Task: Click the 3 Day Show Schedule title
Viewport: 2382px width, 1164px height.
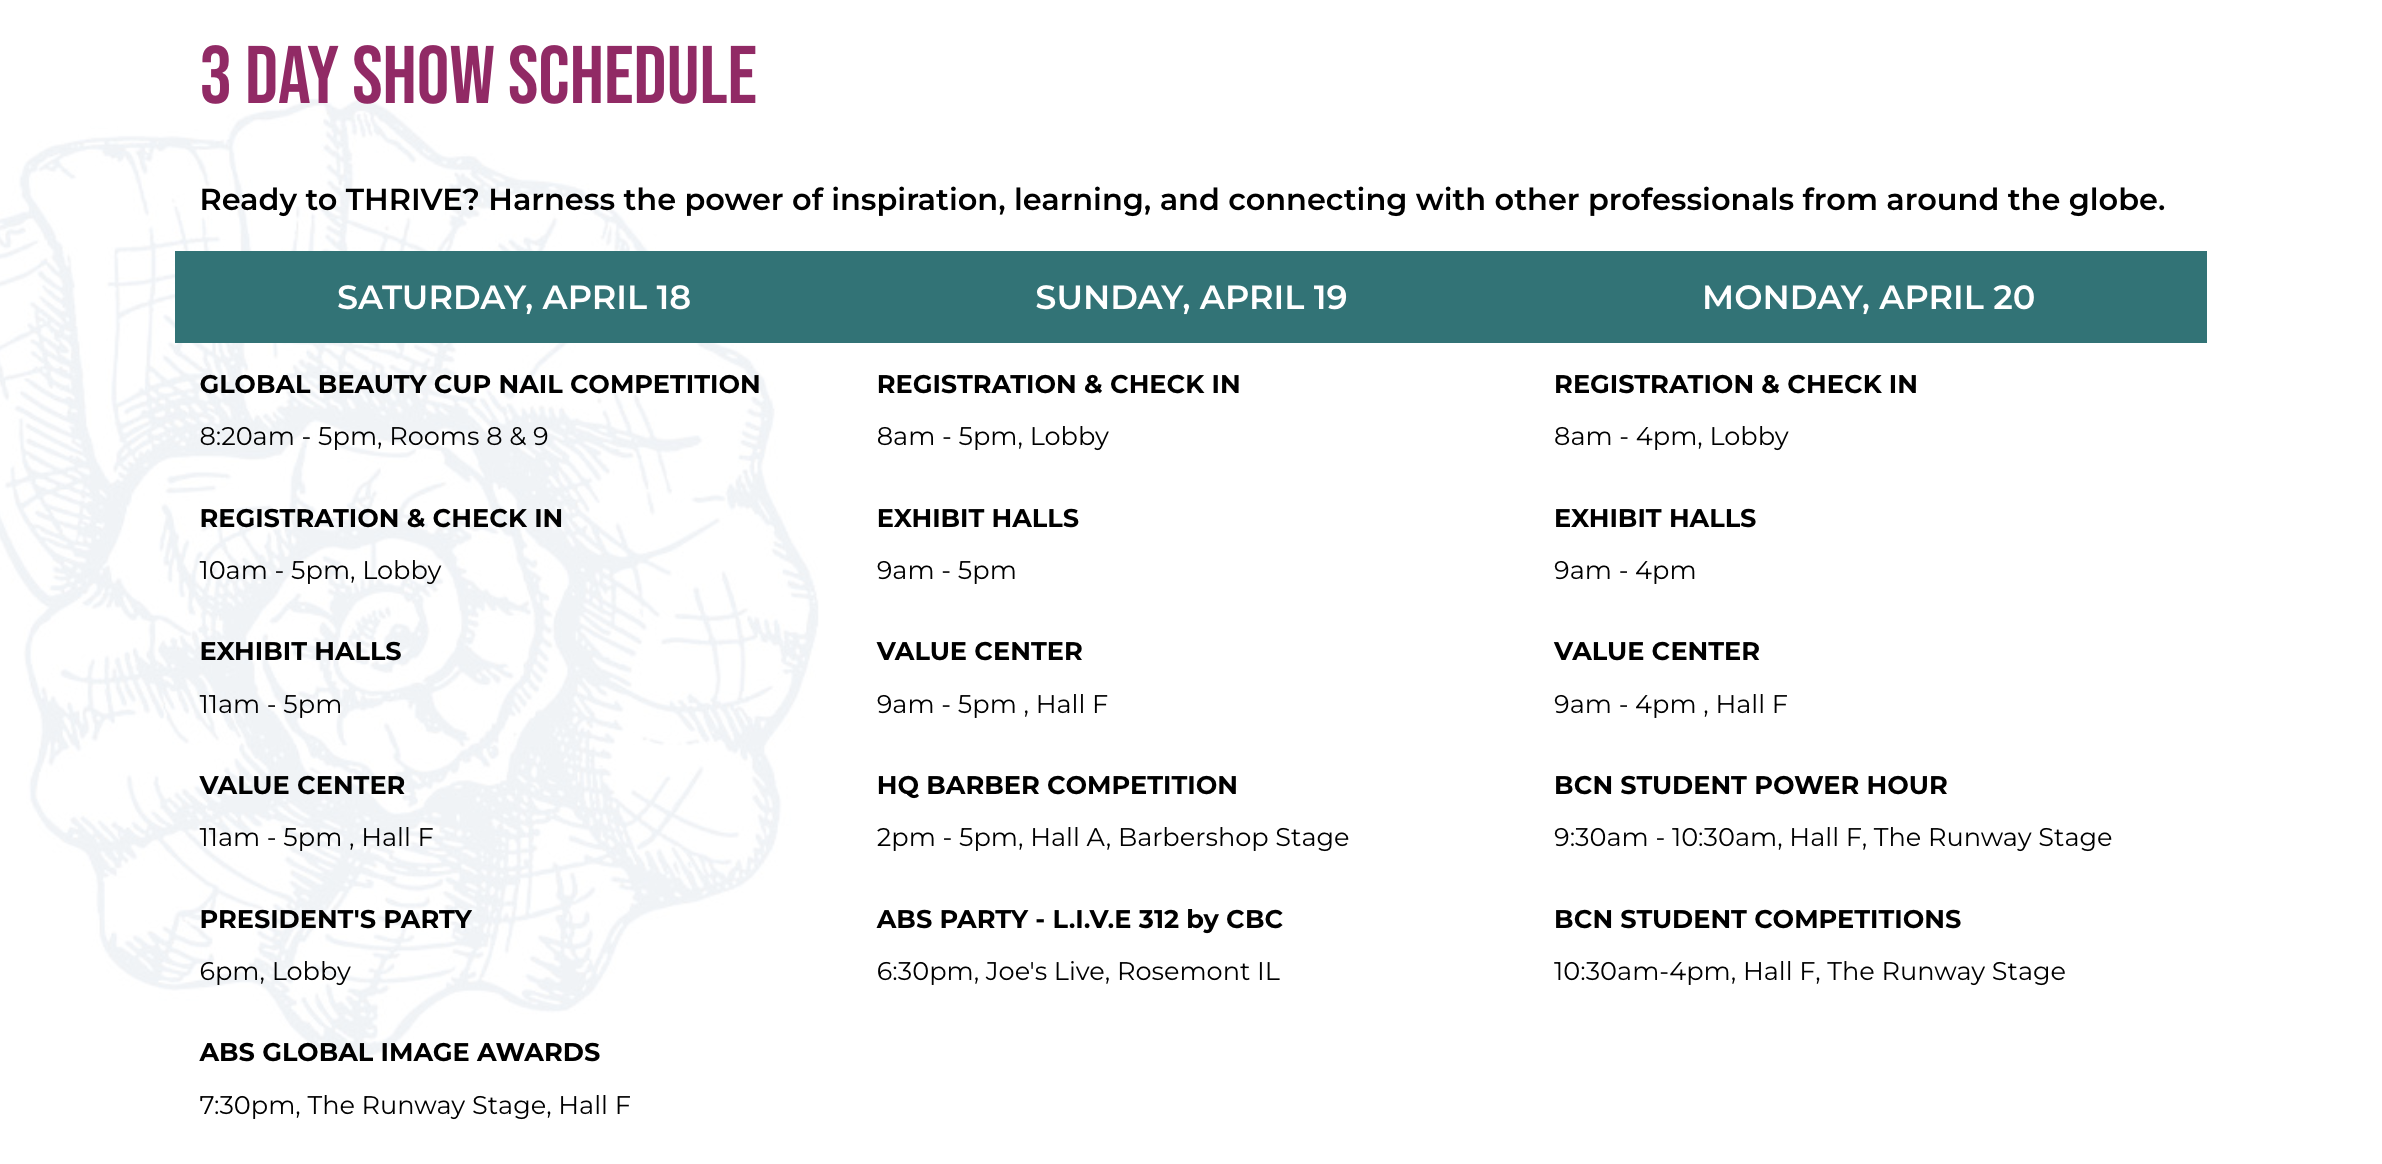Action: point(478,76)
